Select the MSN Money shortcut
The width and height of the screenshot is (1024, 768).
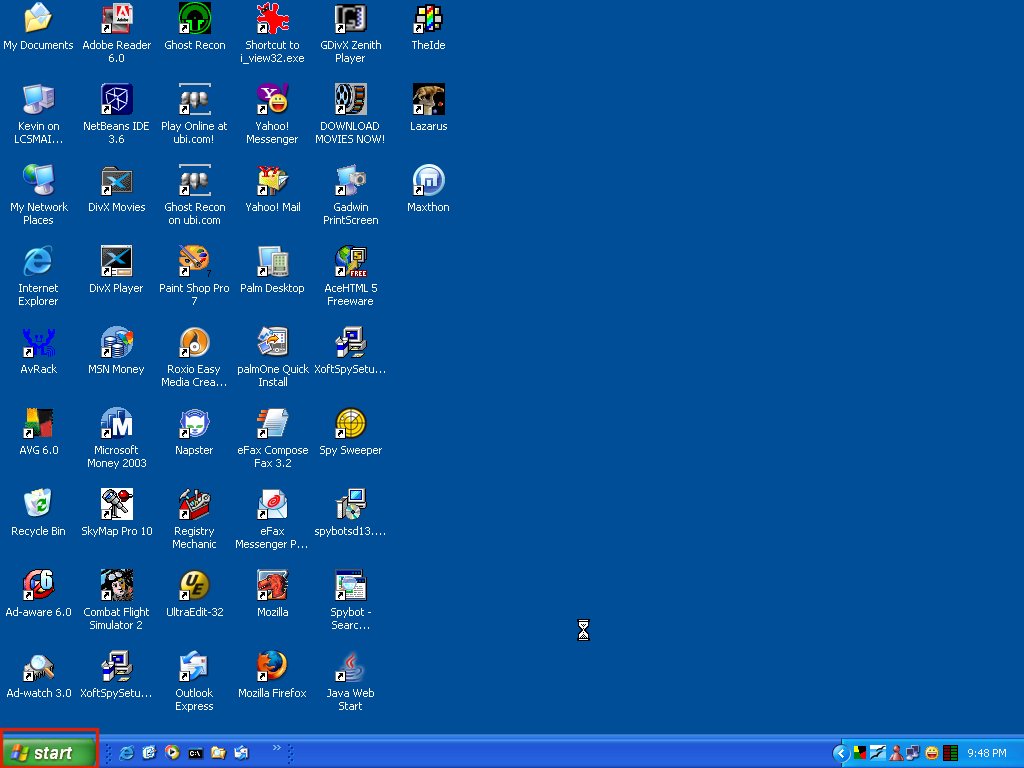[116, 342]
